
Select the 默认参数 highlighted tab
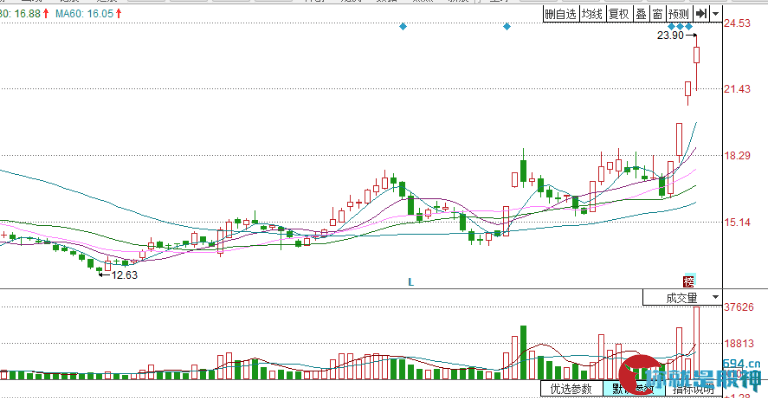coord(634,389)
